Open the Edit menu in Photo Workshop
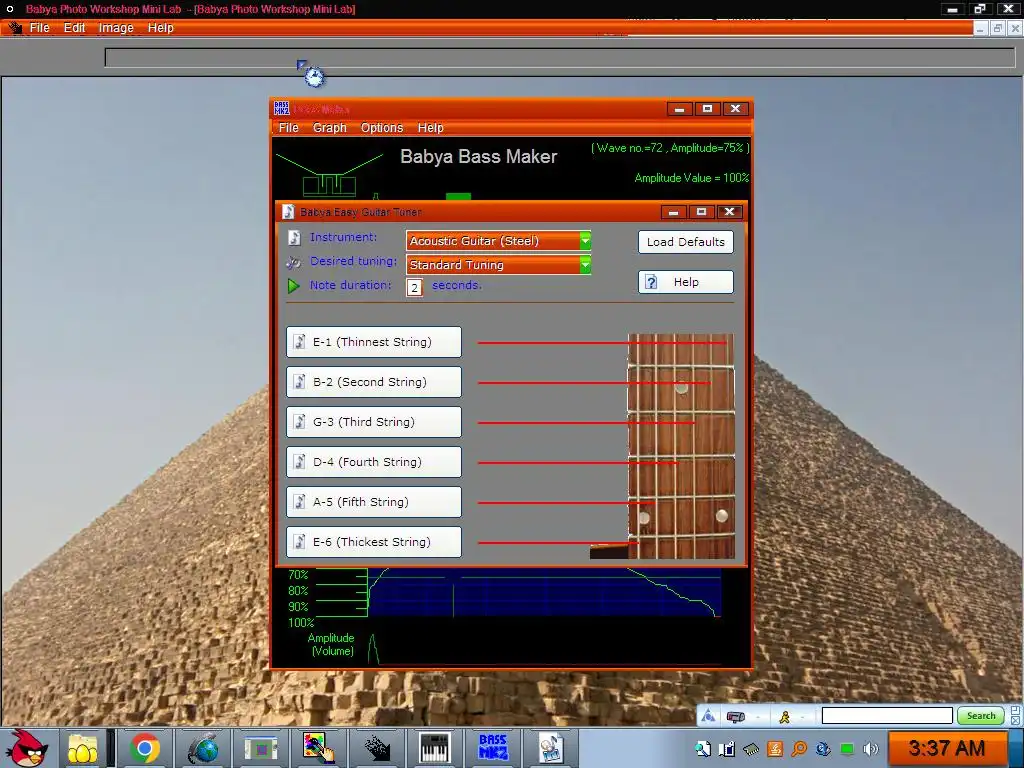Image resolution: width=1024 pixels, height=768 pixels. [x=74, y=28]
